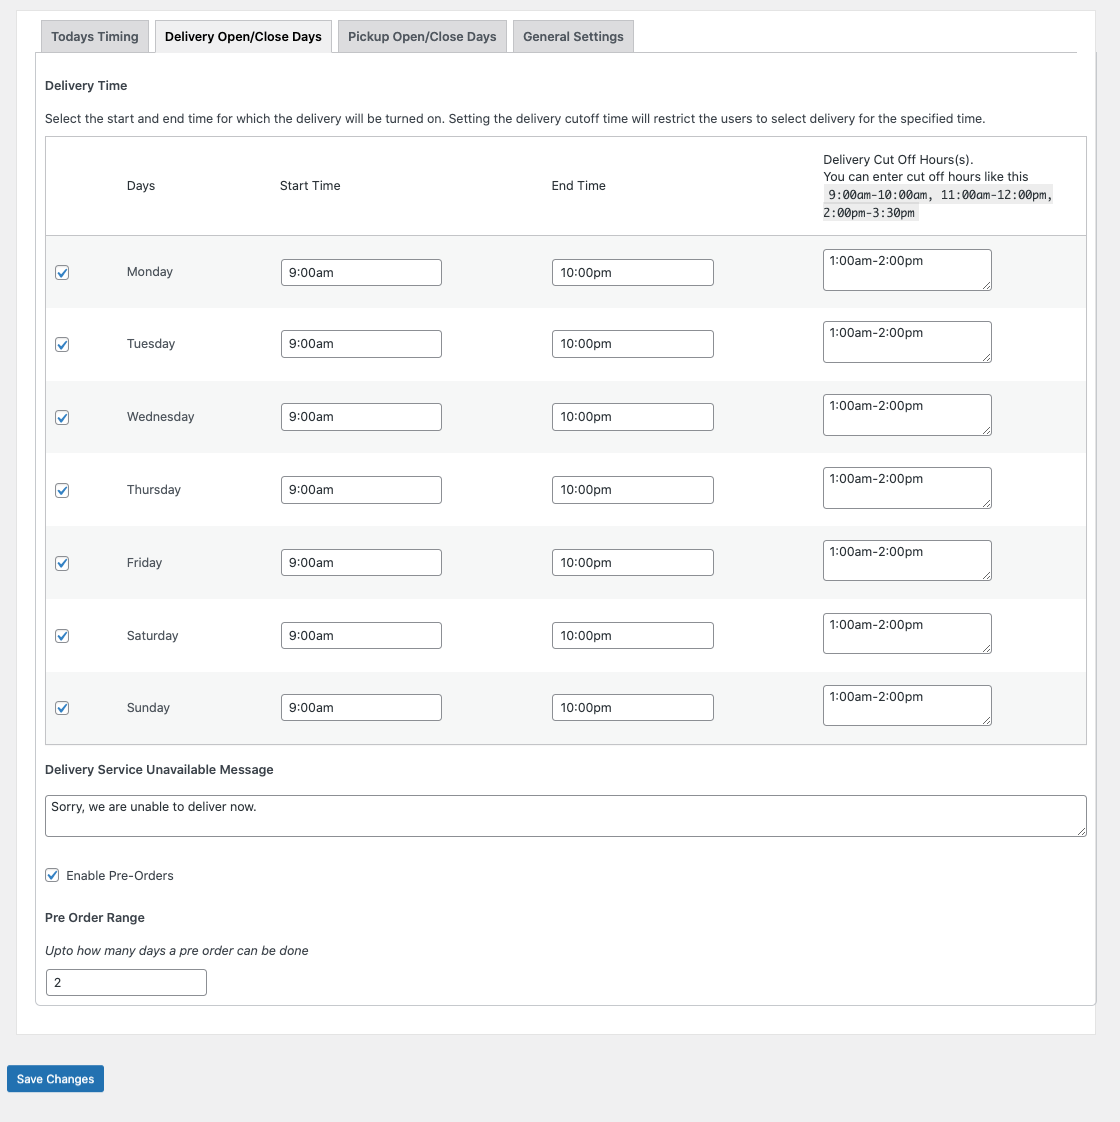1120x1122 pixels.
Task: Untick the Friday delivery checkbox
Action: [62, 563]
